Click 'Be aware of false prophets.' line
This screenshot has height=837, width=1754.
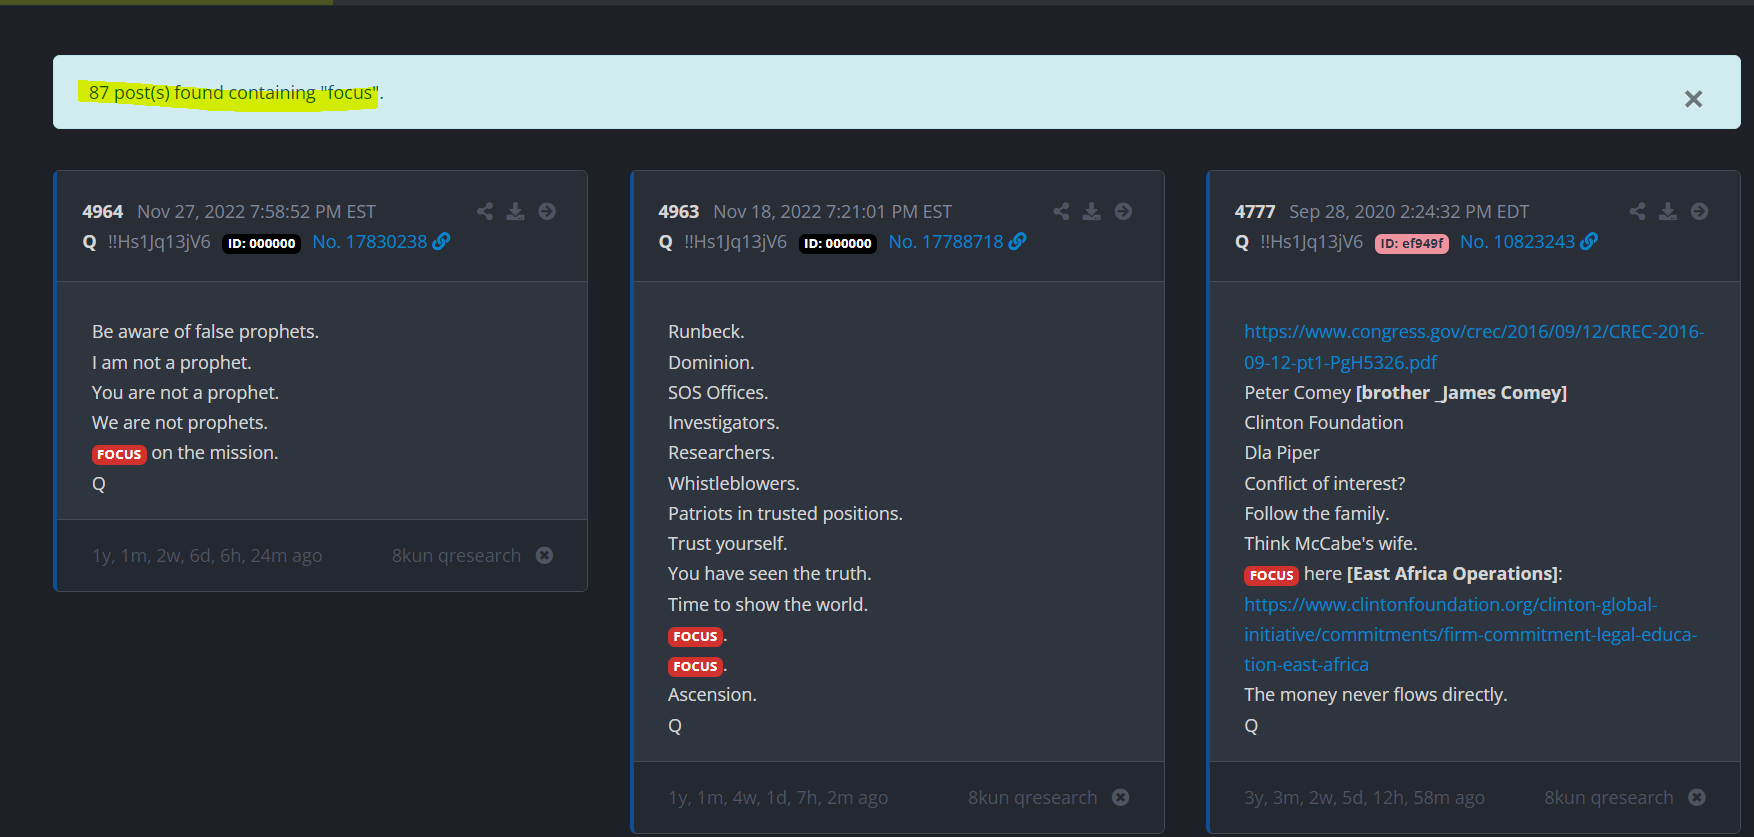point(205,331)
